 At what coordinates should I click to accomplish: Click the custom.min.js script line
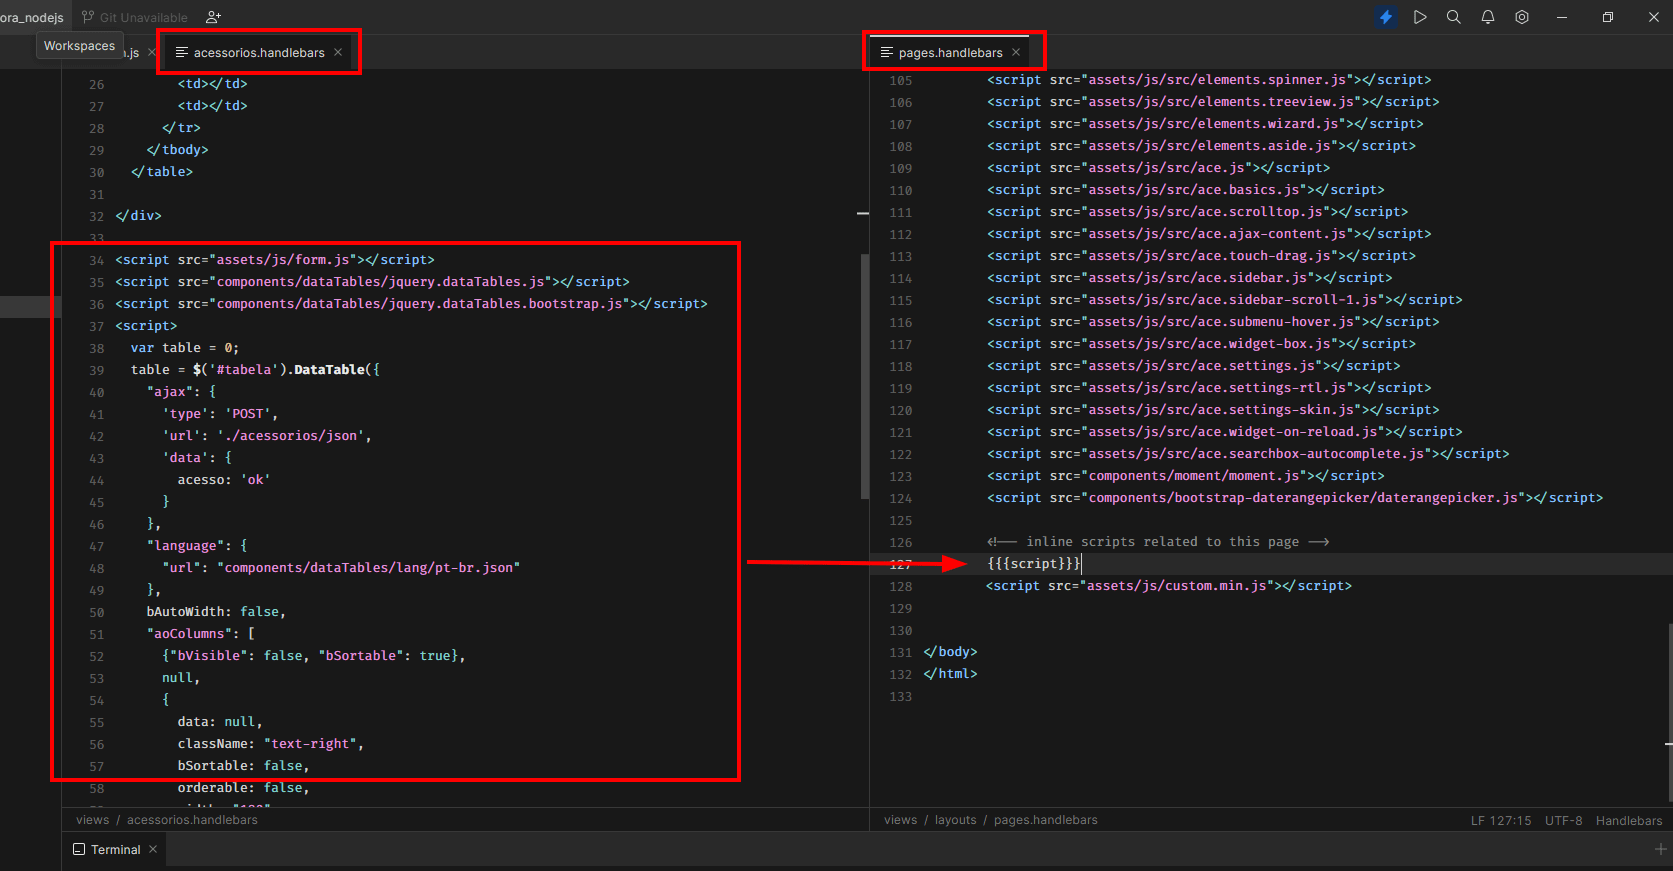tap(1169, 586)
